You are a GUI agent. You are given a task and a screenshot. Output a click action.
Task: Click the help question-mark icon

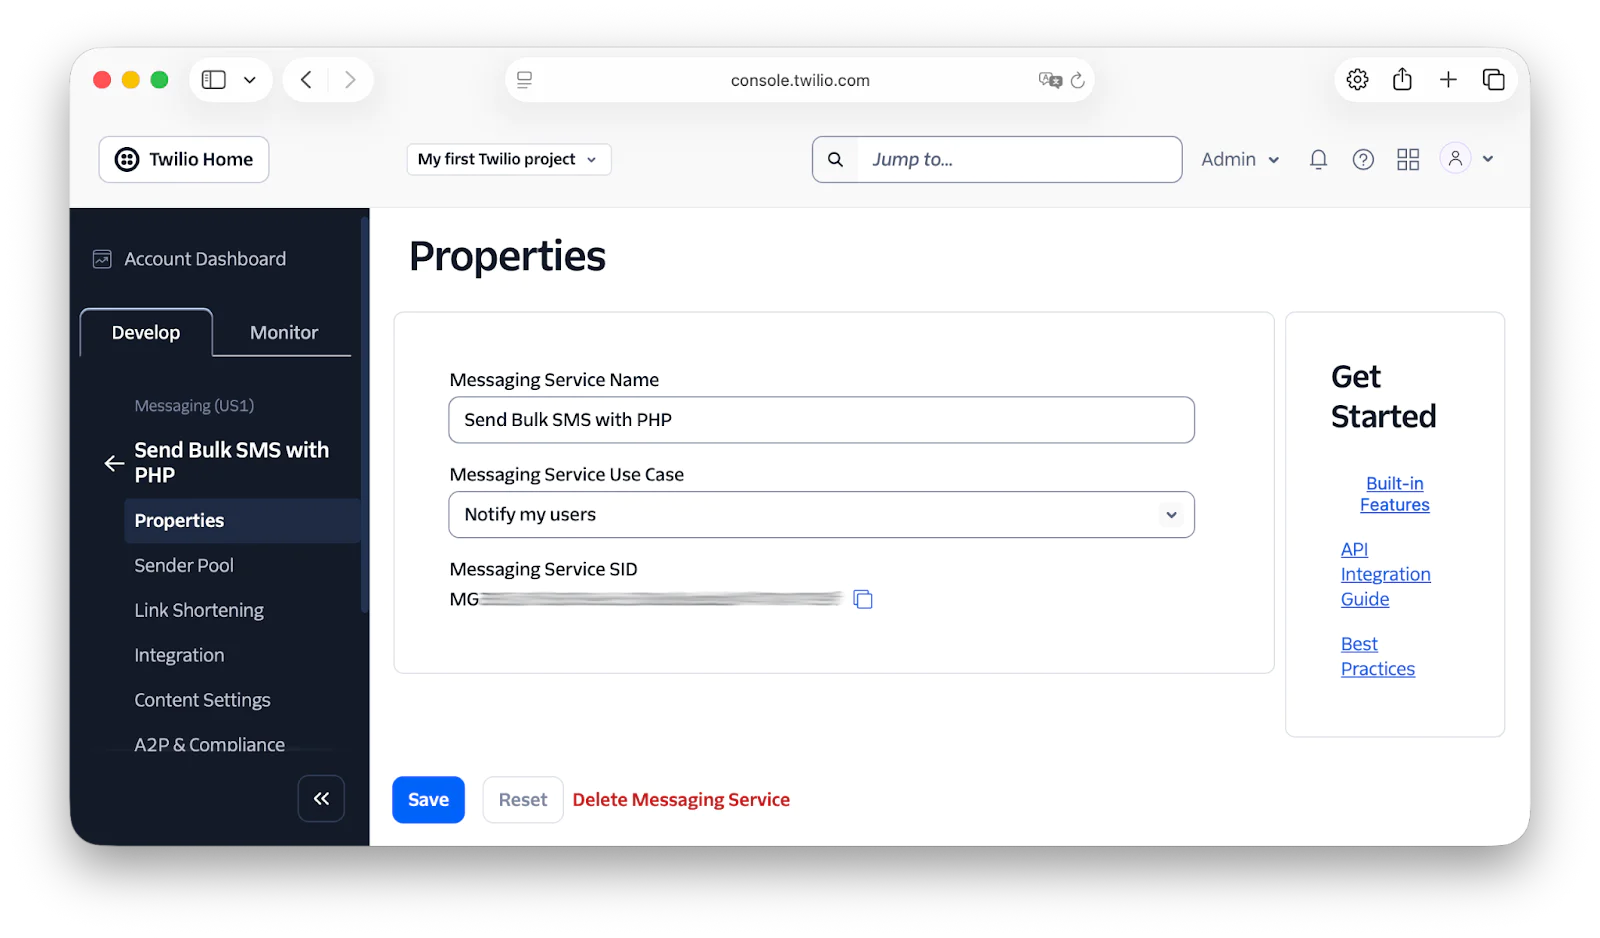click(x=1362, y=159)
